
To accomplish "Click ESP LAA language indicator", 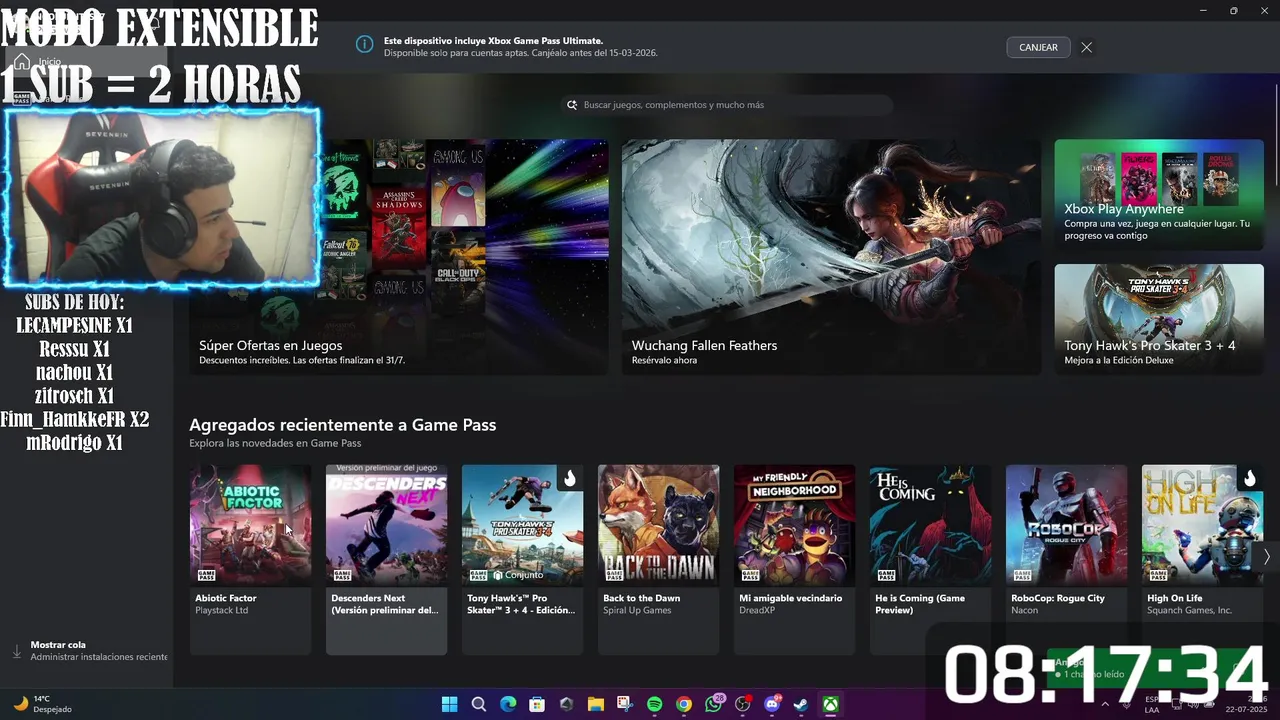I will (1152, 704).
